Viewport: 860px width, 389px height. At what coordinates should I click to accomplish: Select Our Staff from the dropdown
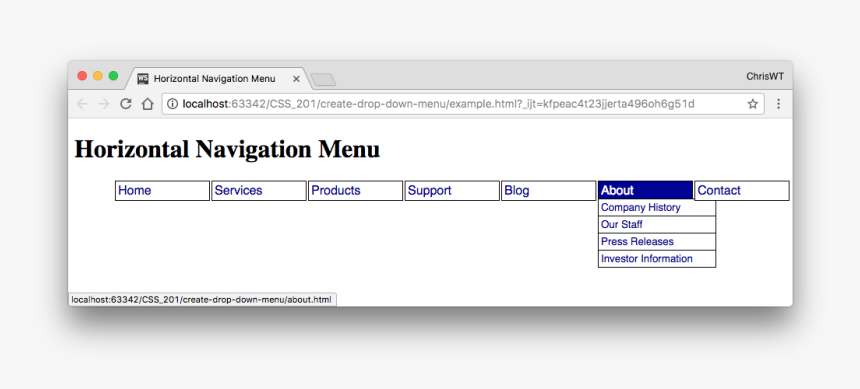(x=657, y=225)
